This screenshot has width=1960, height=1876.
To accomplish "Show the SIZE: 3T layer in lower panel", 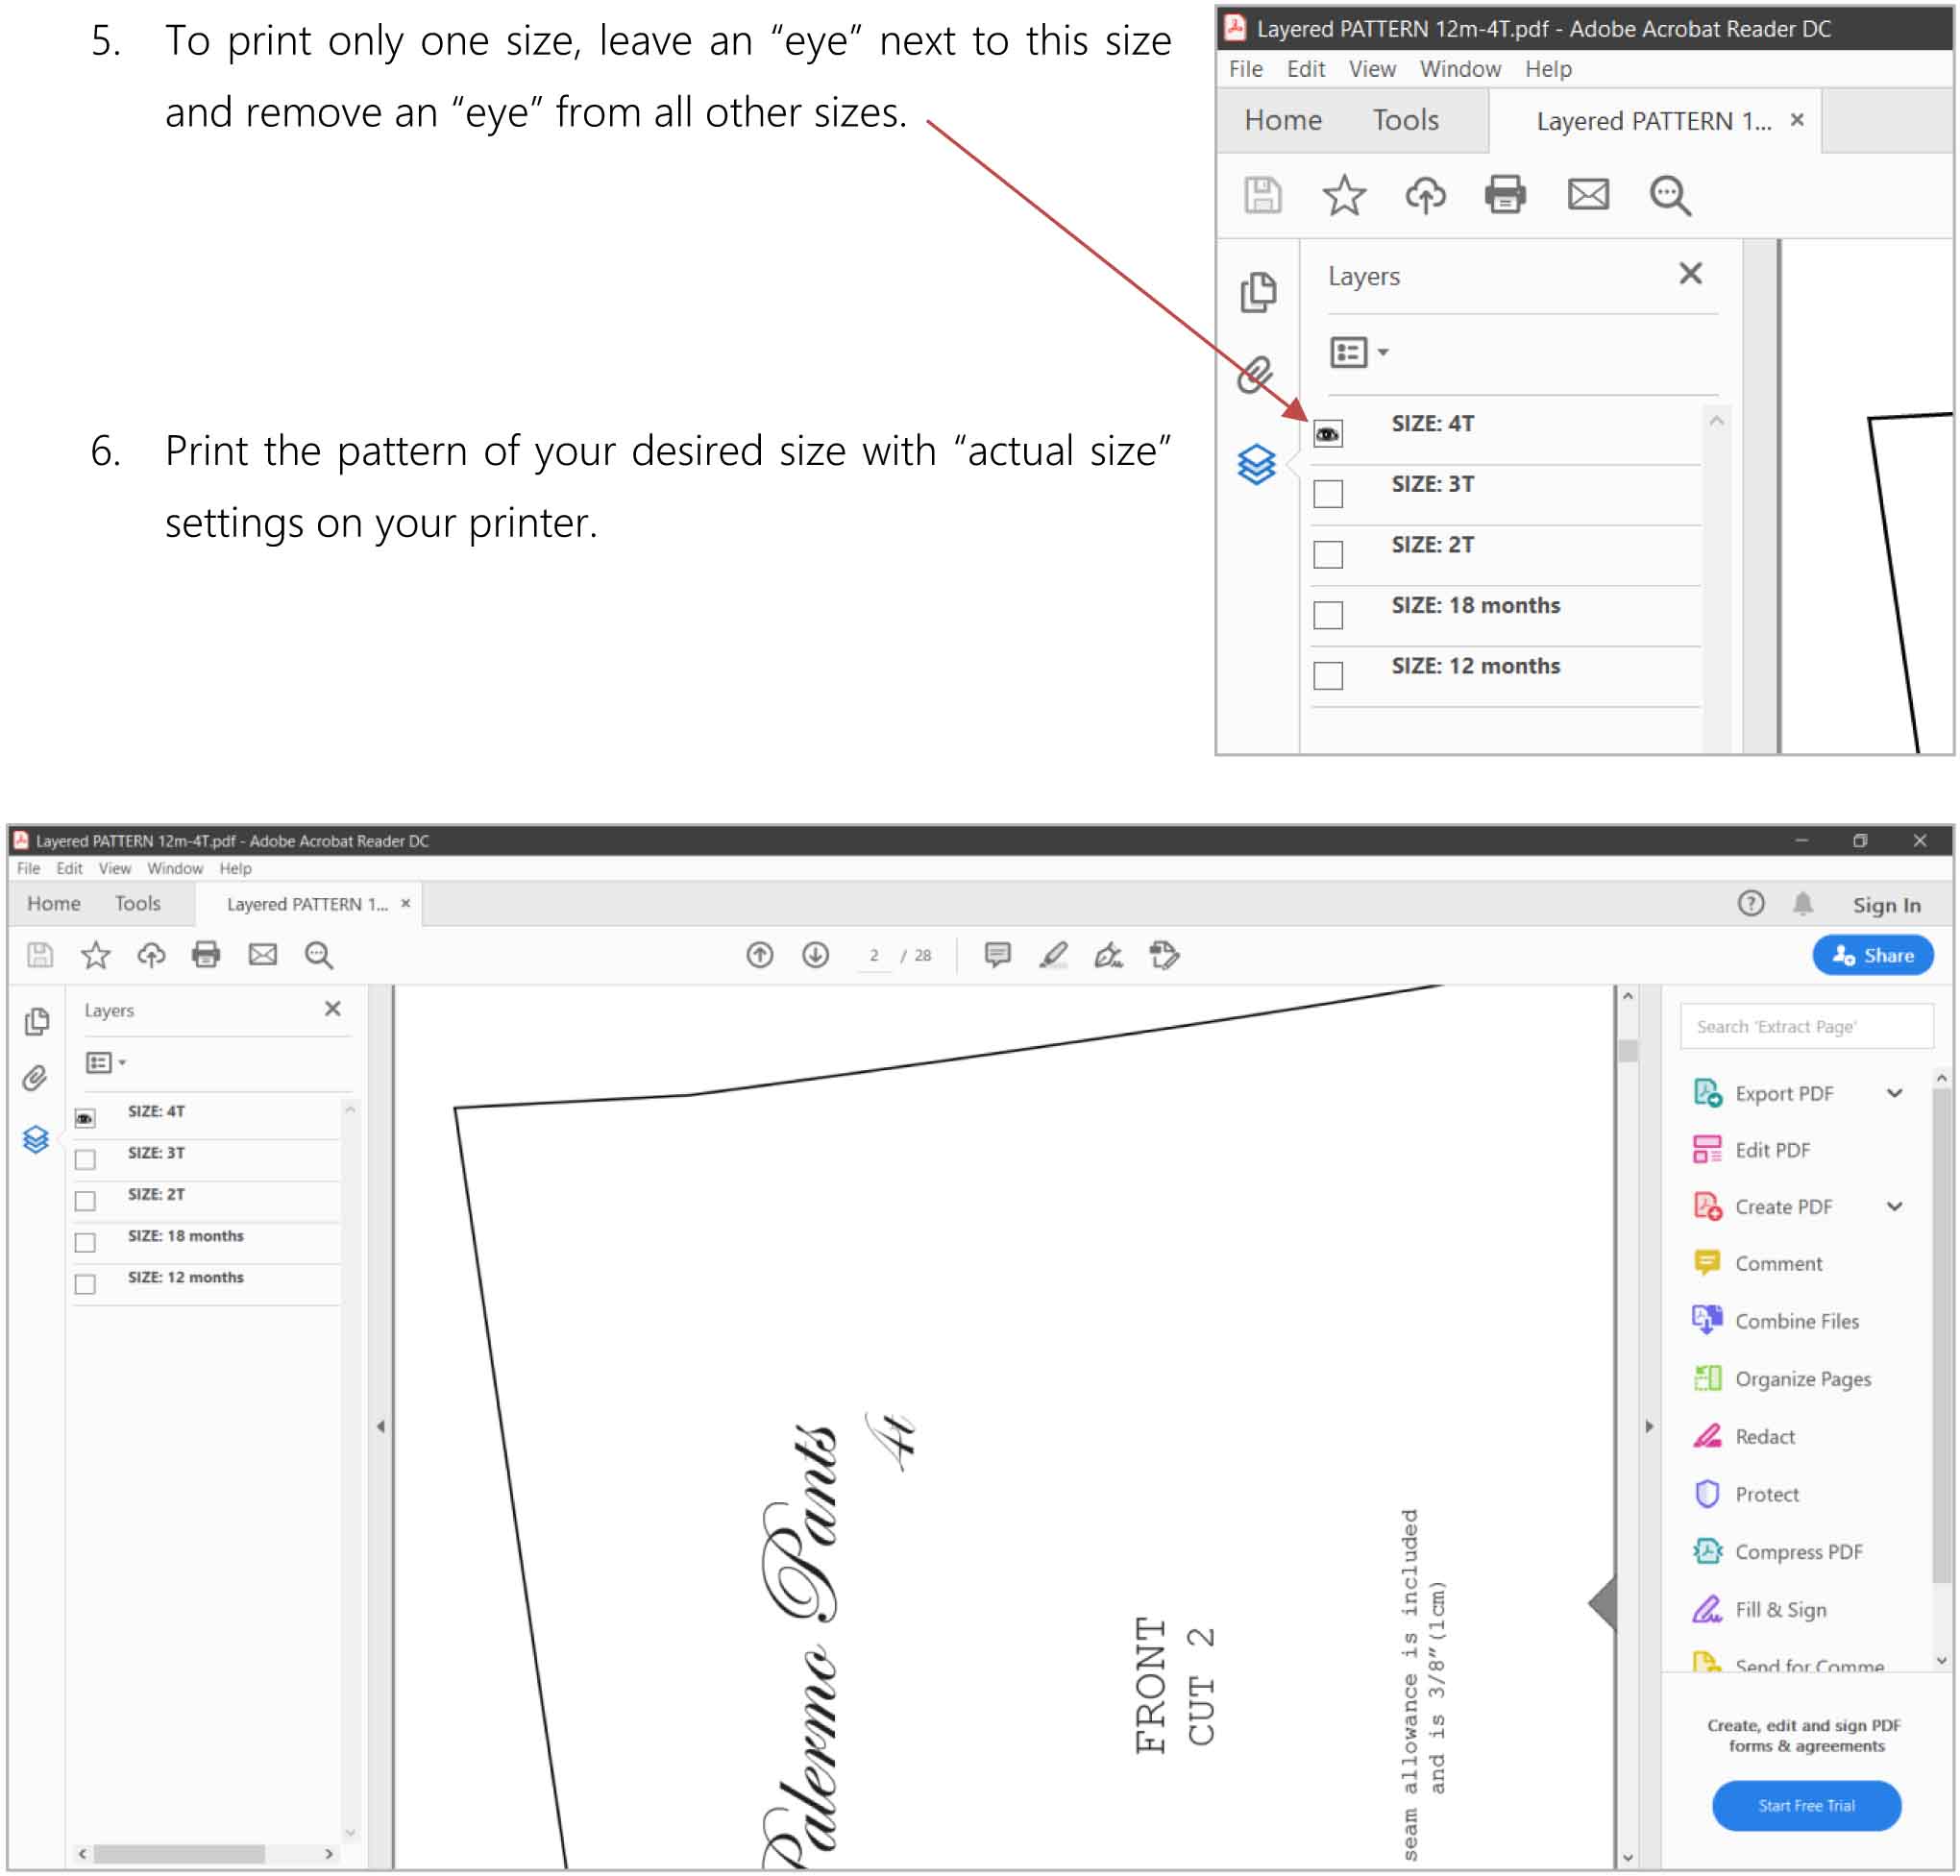I will (x=86, y=1160).
